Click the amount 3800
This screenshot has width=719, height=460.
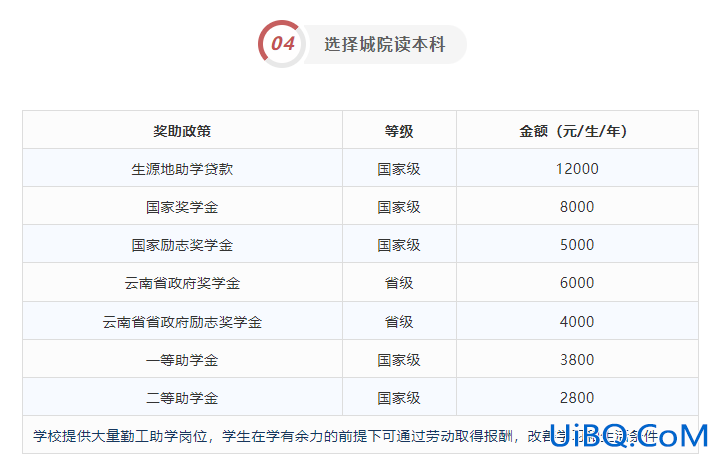pyautogui.click(x=577, y=360)
